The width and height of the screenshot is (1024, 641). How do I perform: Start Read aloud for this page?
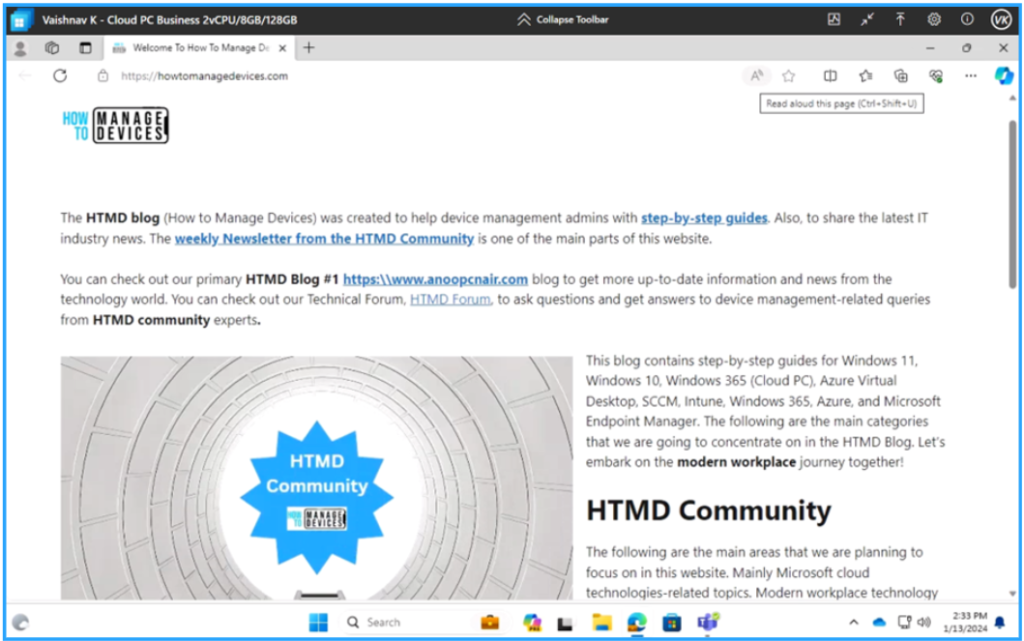point(756,76)
